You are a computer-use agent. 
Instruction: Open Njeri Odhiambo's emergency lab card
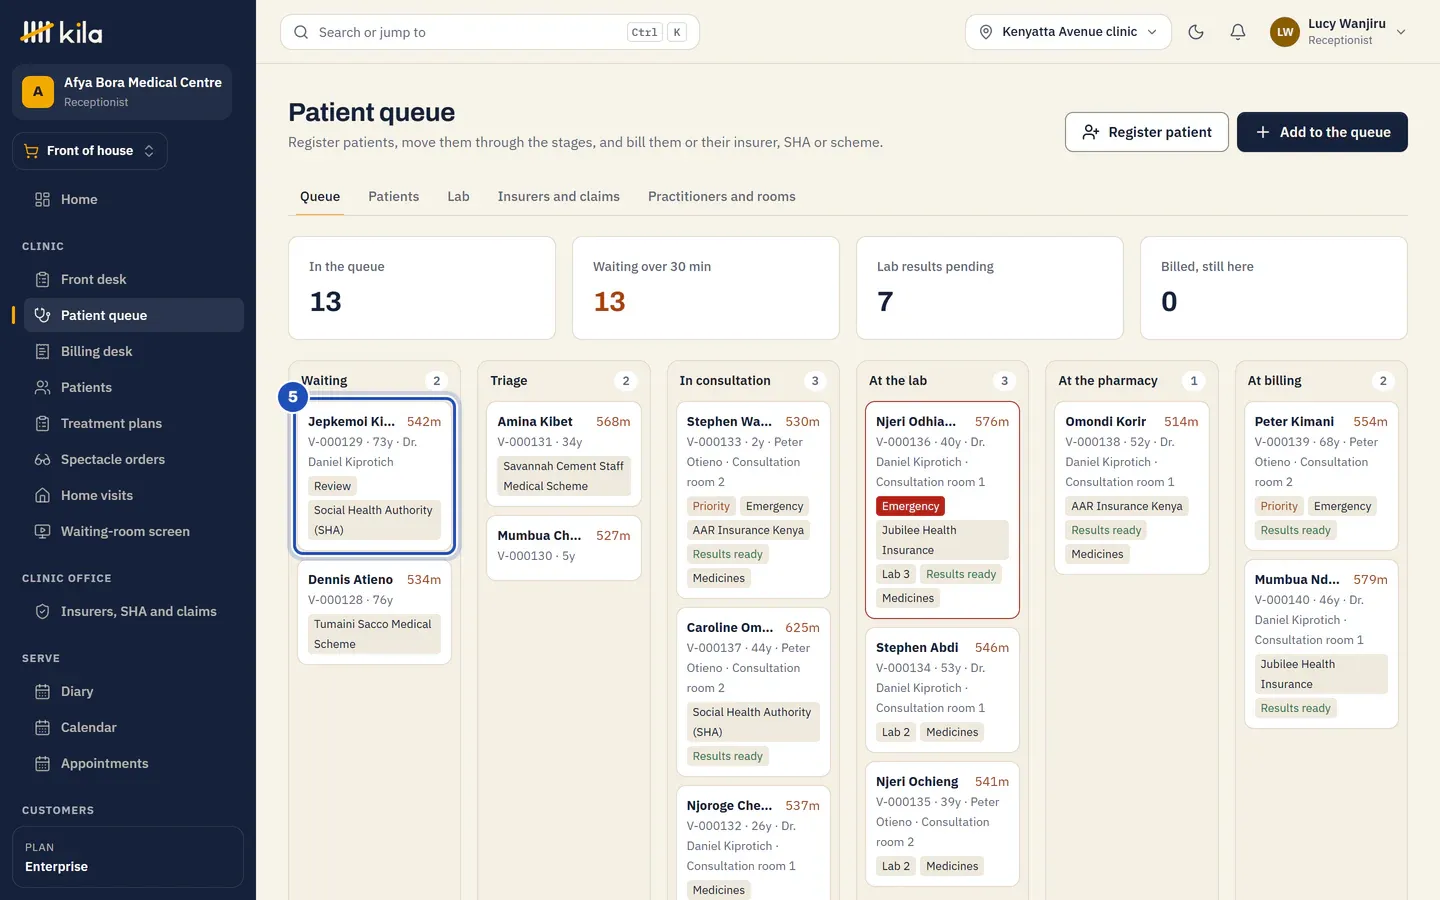tap(942, 510)
